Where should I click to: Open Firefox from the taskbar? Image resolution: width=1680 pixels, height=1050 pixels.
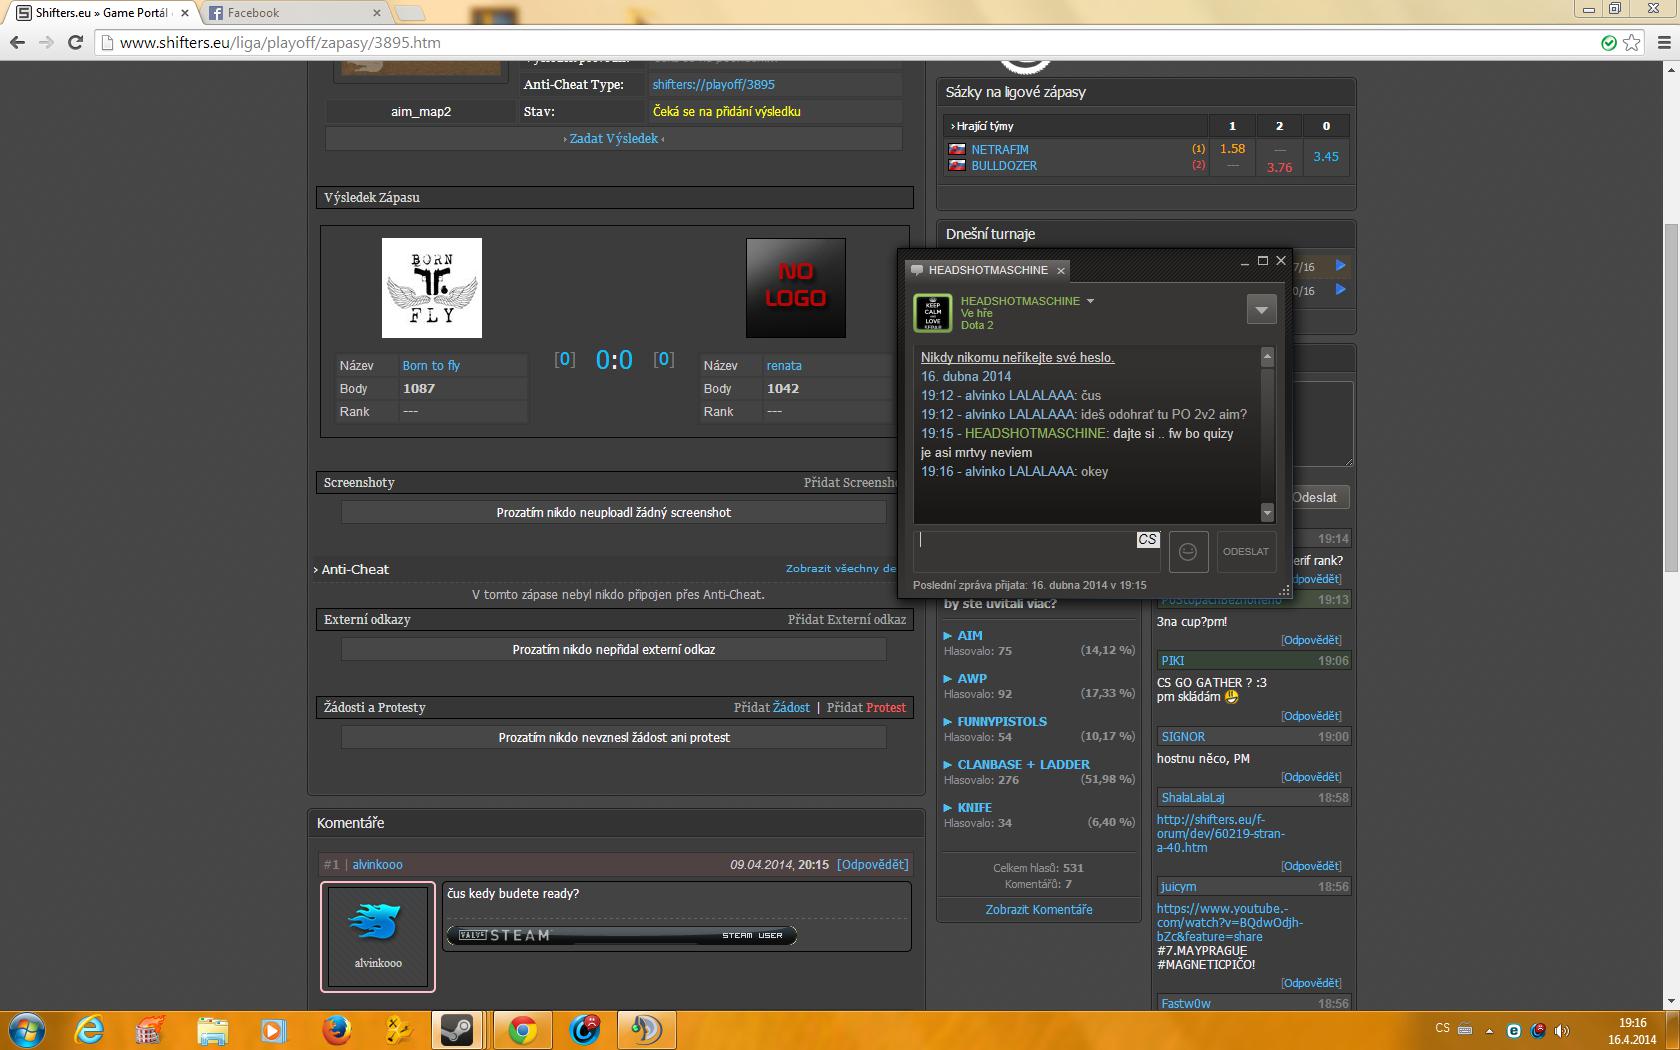(337, 1029)
